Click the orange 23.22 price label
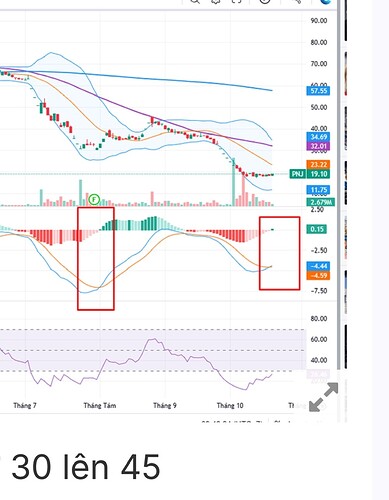The height and width of the screenshot is (500, 389). click(x=318, y=164)
